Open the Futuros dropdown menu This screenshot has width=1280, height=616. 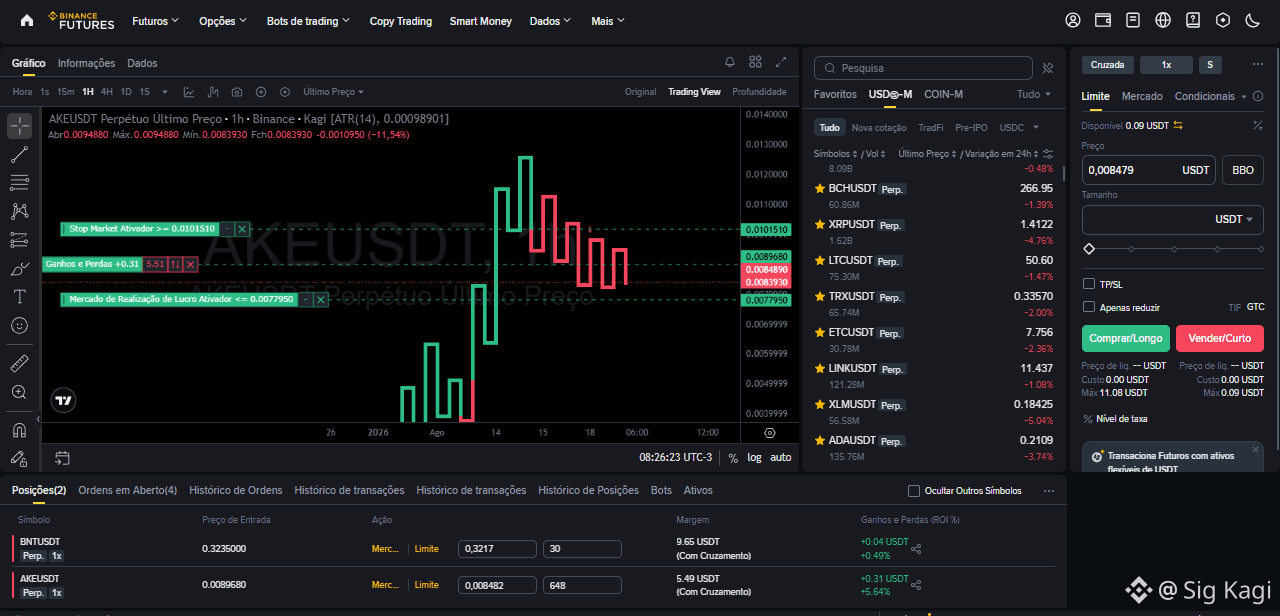(x=156, y=20)
